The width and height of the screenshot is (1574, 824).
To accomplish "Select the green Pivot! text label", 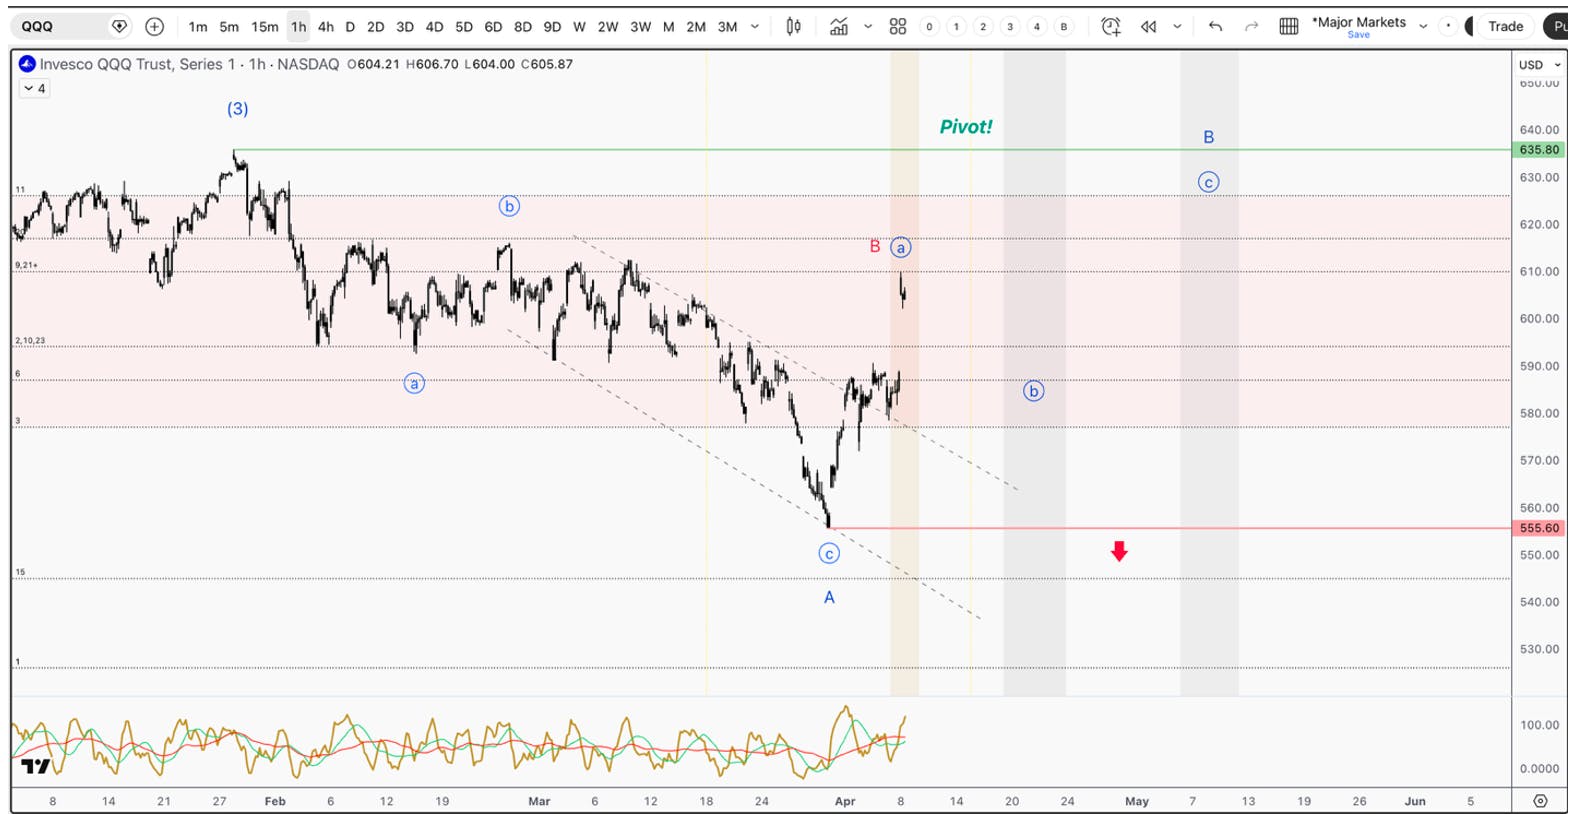I will [x=966, y=127].
